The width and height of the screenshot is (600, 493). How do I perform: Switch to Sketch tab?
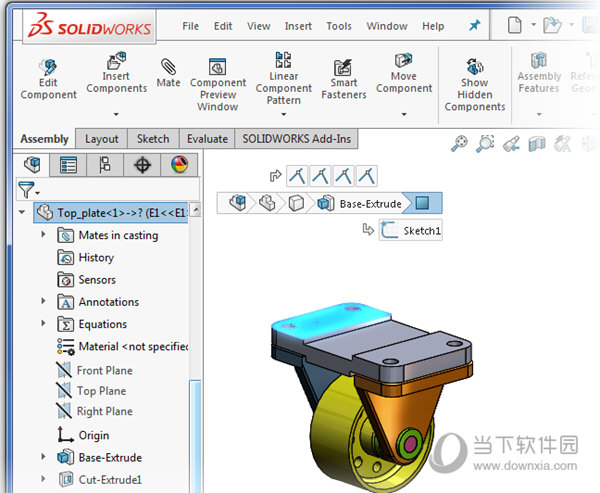153,139
